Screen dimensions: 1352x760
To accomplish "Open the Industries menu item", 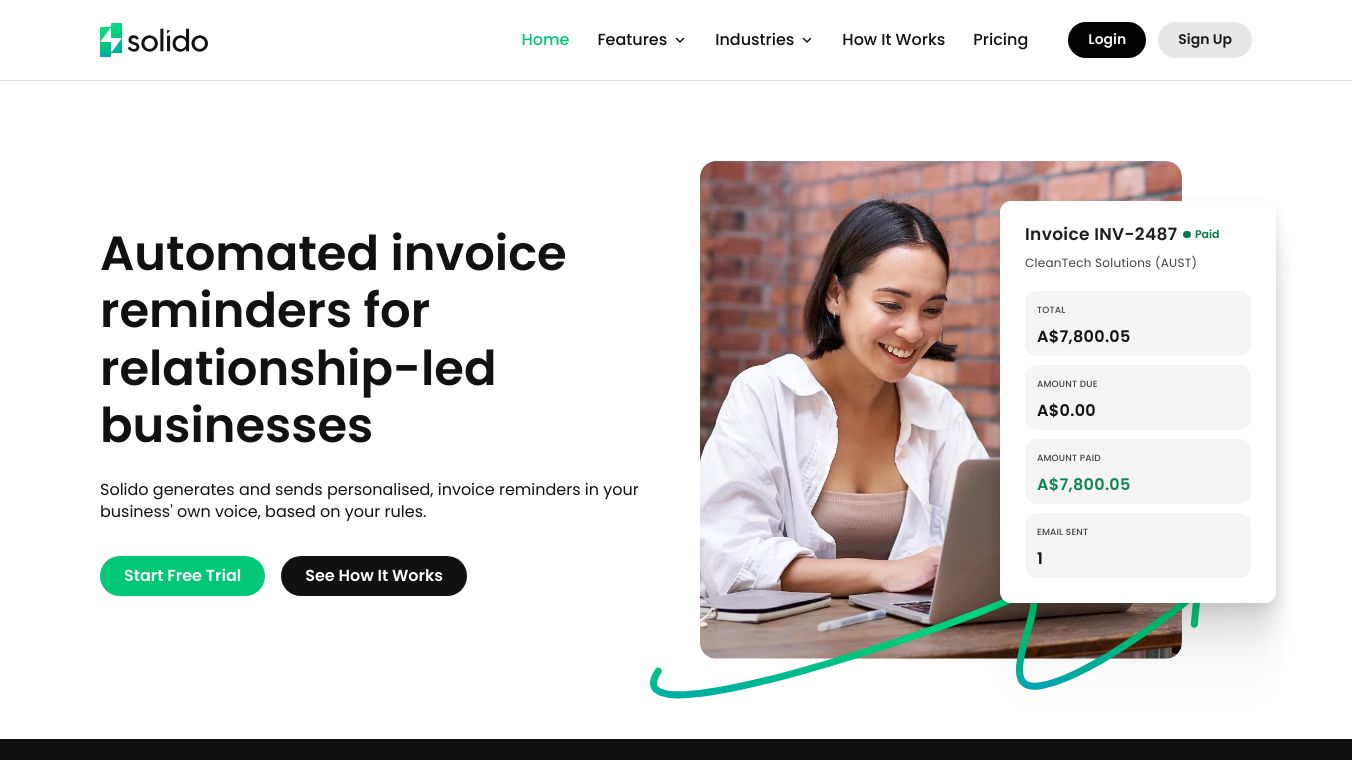I will click(754, 40).
